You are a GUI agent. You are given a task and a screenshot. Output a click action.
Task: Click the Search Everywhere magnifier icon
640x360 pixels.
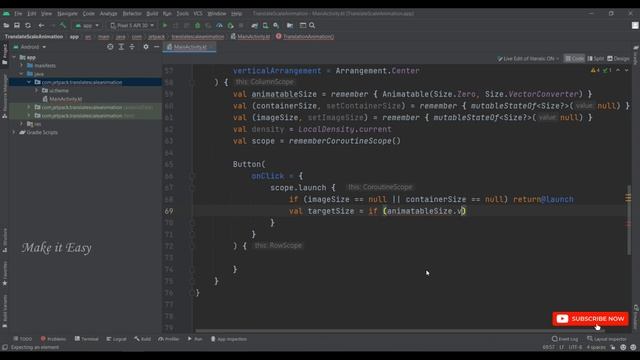(x=312, y=25)
